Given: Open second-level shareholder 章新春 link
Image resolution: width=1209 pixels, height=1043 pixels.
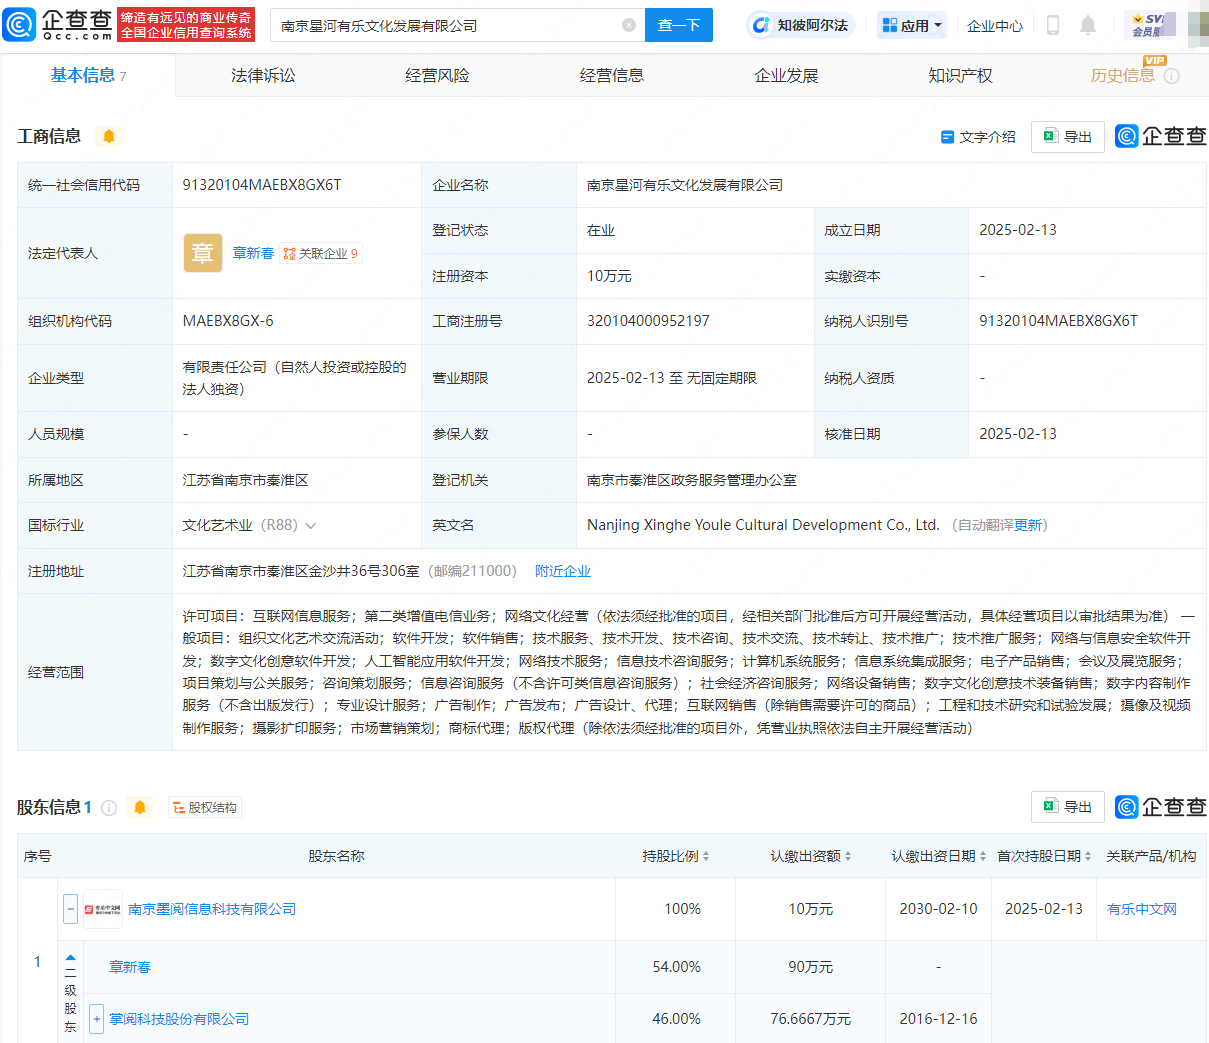Looking at the screenshot, I should (x=130, y=967).
